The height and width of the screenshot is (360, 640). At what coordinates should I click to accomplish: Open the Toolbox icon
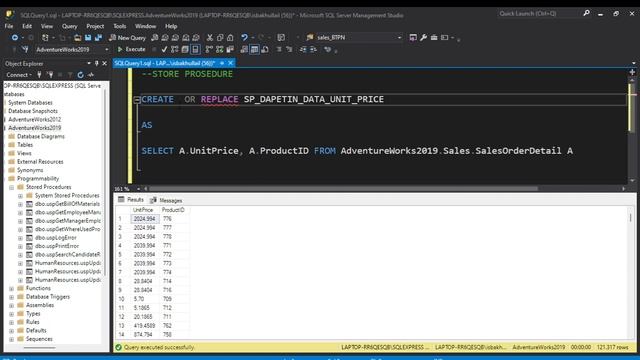pyautogui.click(x=433, y=38)
